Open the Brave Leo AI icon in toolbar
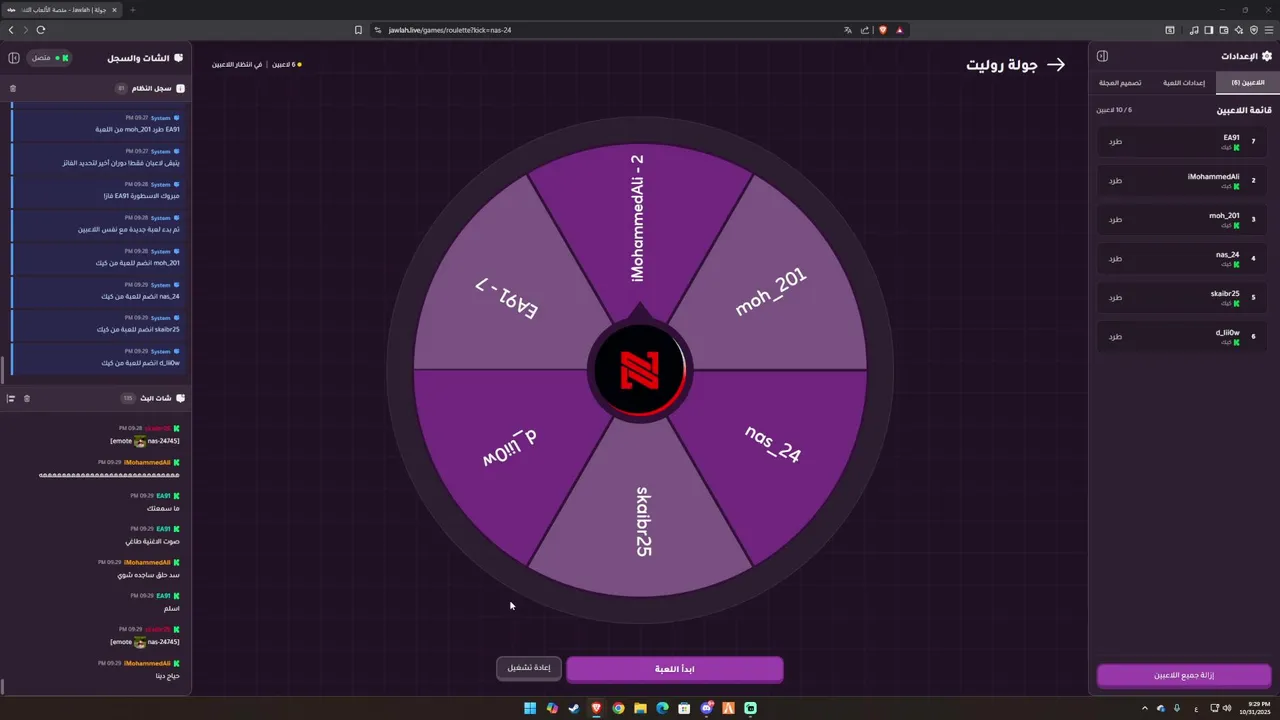 (1239, 30)
